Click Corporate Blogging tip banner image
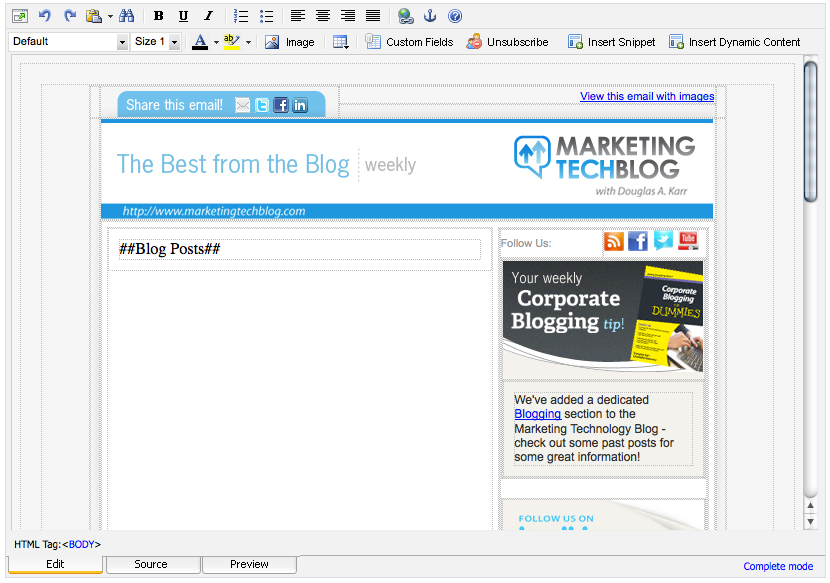The image size is (830, 583). tap(603, 317)
